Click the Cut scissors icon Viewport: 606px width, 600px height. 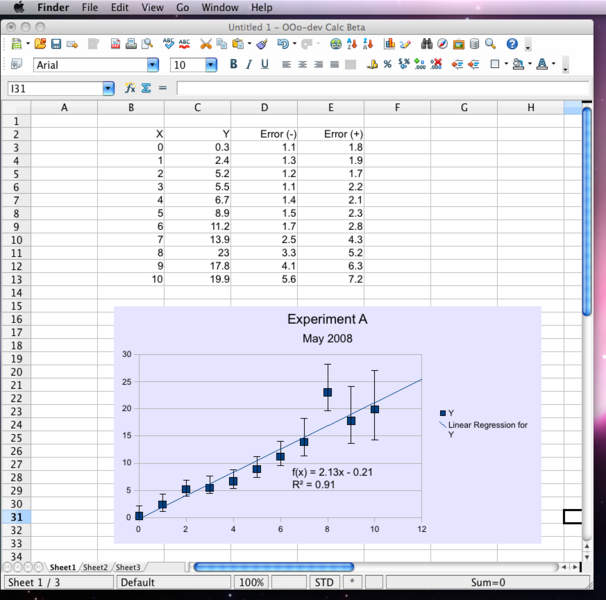(206, 44)
